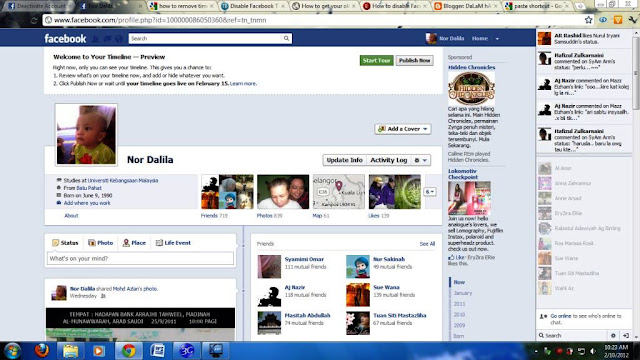Open Windows Start menu
The image size is (640, 360).
pyautogui.click(x=12, y=351)
